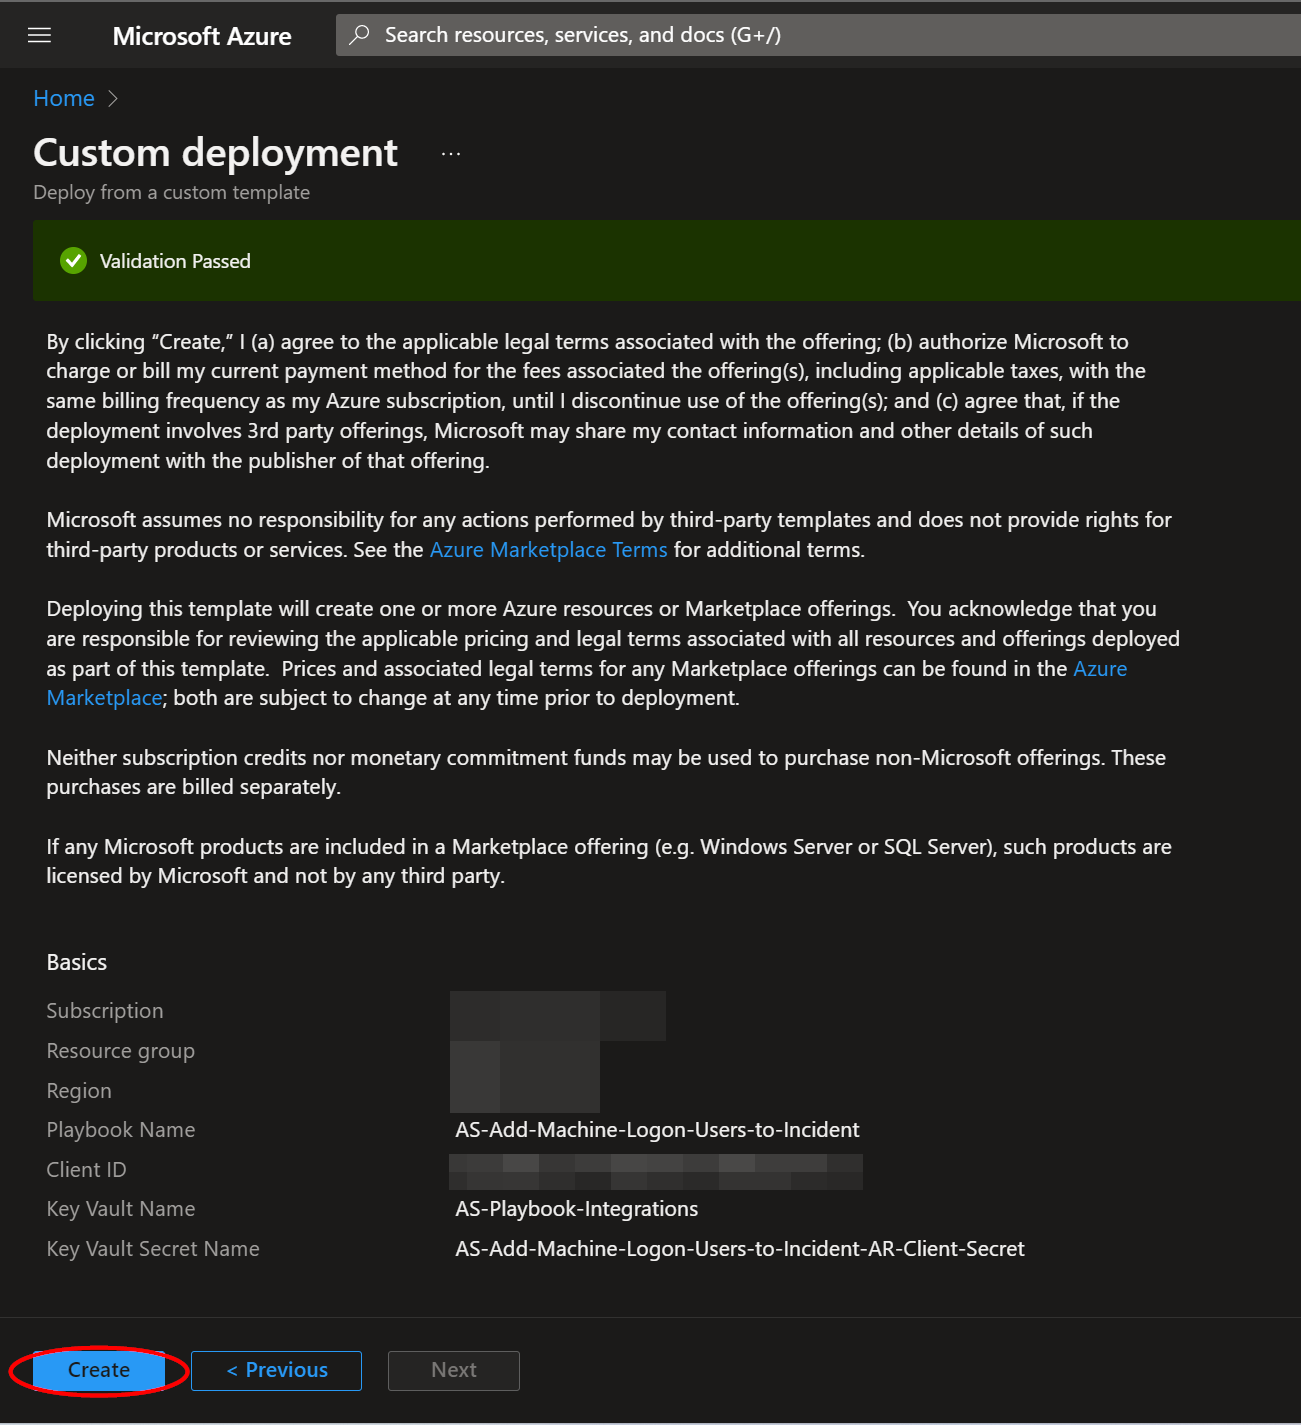Click the green Validation Passed checkmark icon
This screenshot has width=1301, height=1425.
tap(73, 261)
